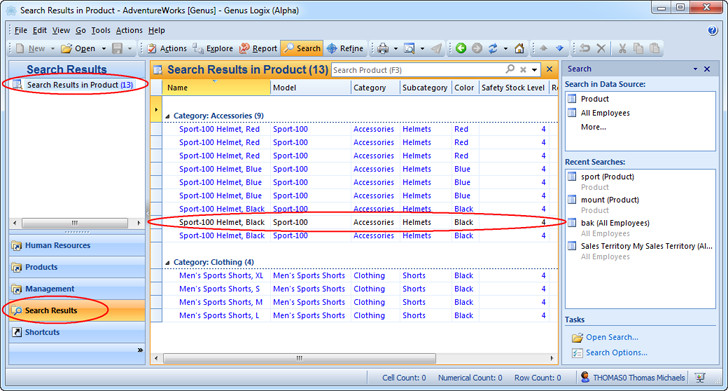
Task: Click the Delete X toolbar icon
Action: point(601,48)
